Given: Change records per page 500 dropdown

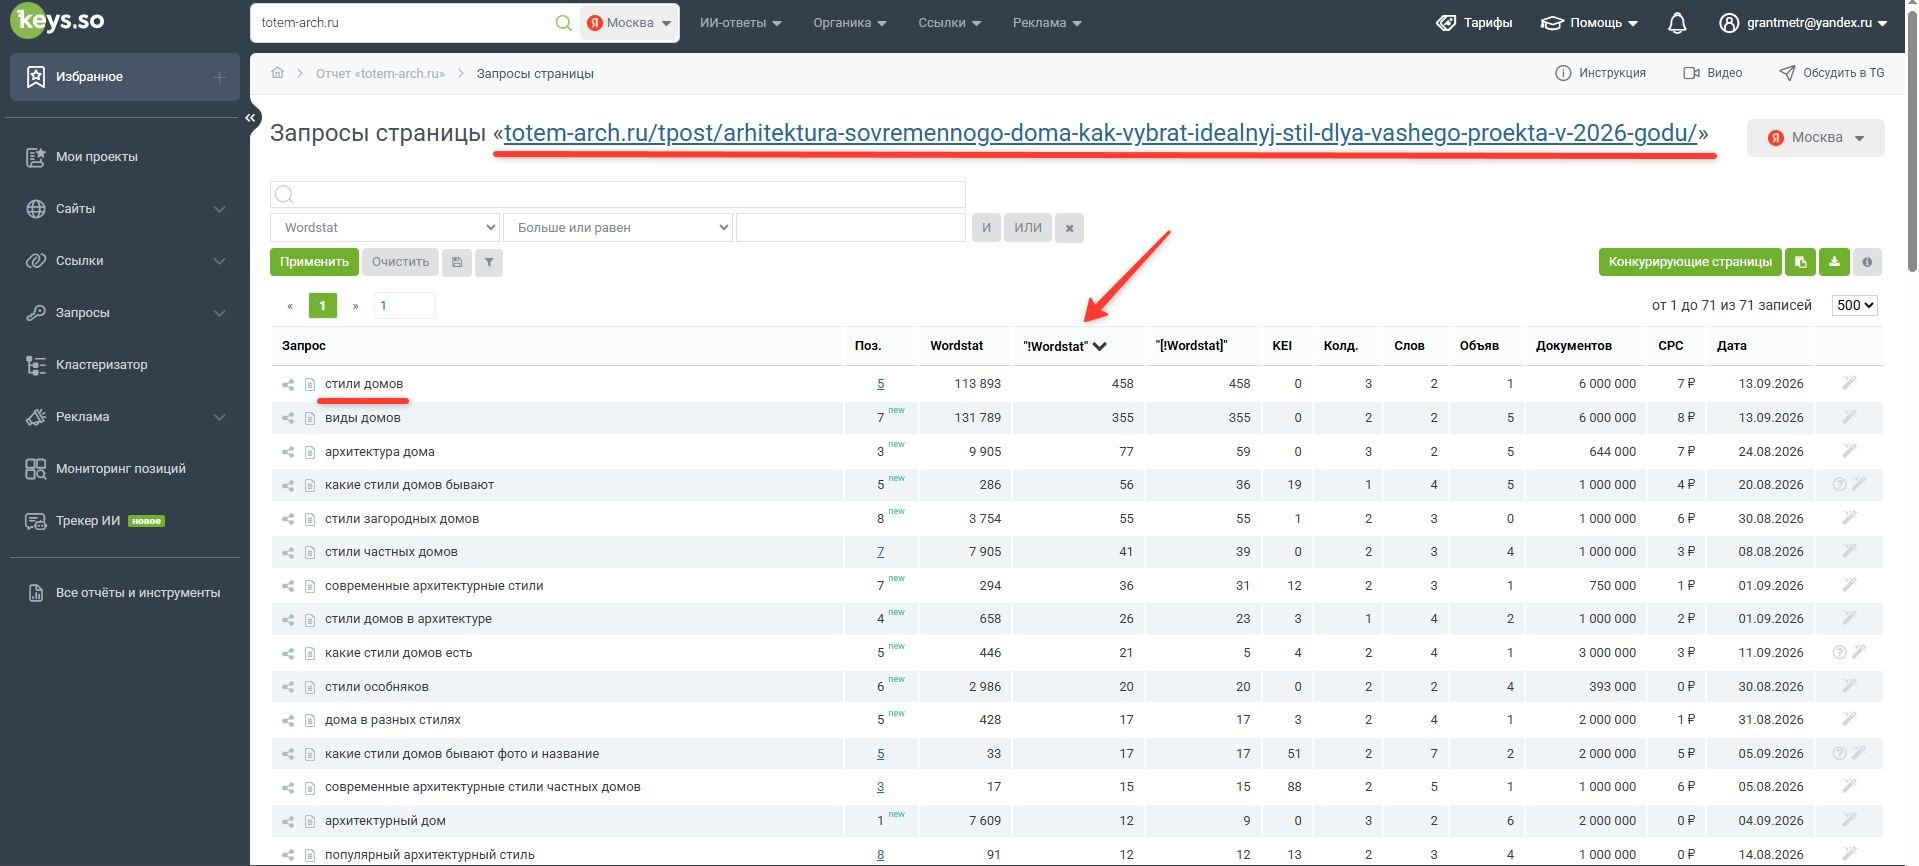Looking at the screenshot, I should pos(1854,306).
